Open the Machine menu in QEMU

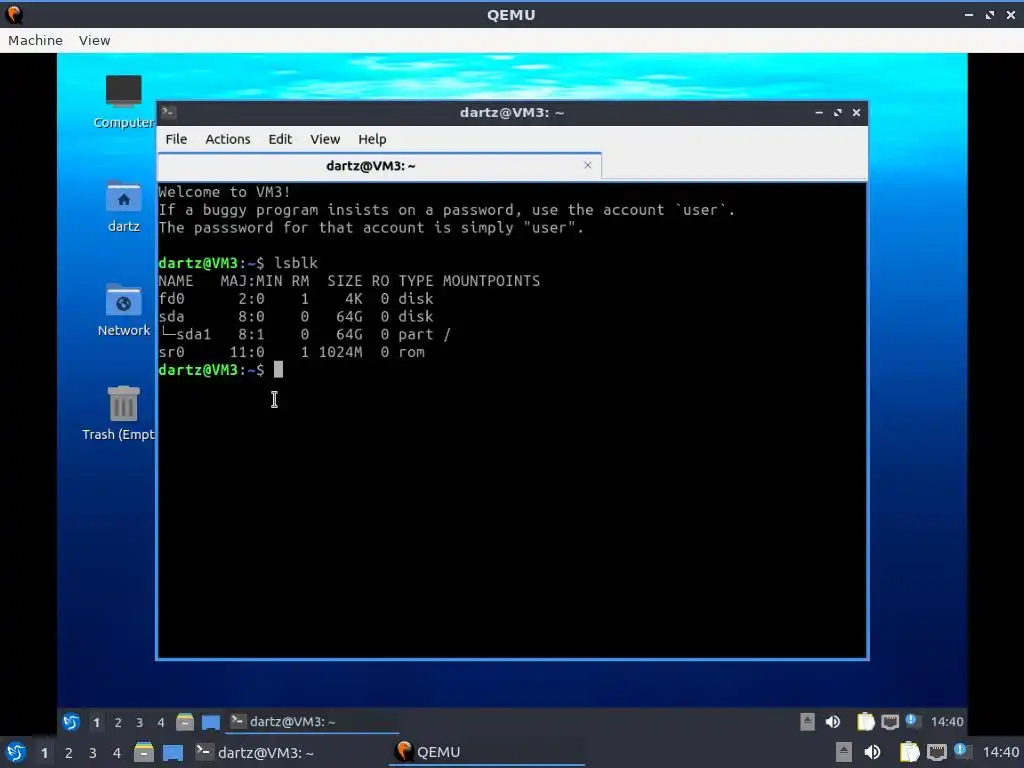(35, 40)
